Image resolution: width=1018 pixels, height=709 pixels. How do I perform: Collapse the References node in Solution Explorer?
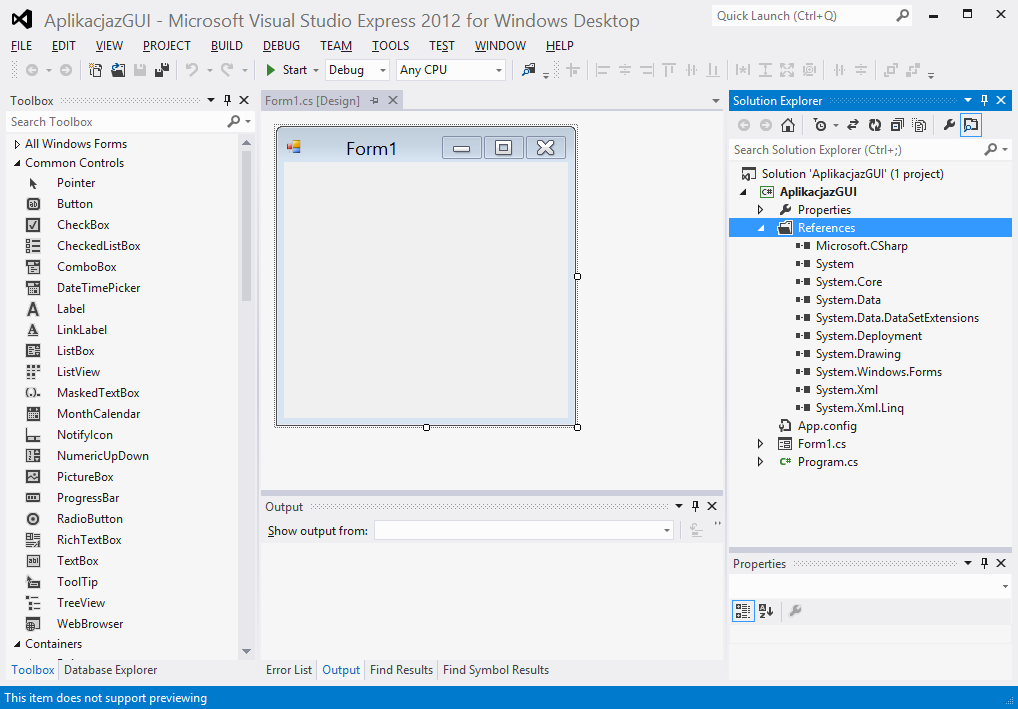pos(761,228)
